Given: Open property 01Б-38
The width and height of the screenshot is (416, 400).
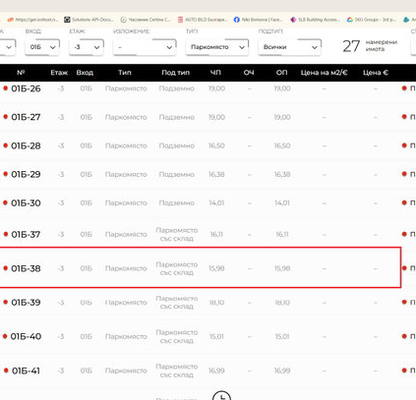Looking at the screenshot, I should pos(26,268).
